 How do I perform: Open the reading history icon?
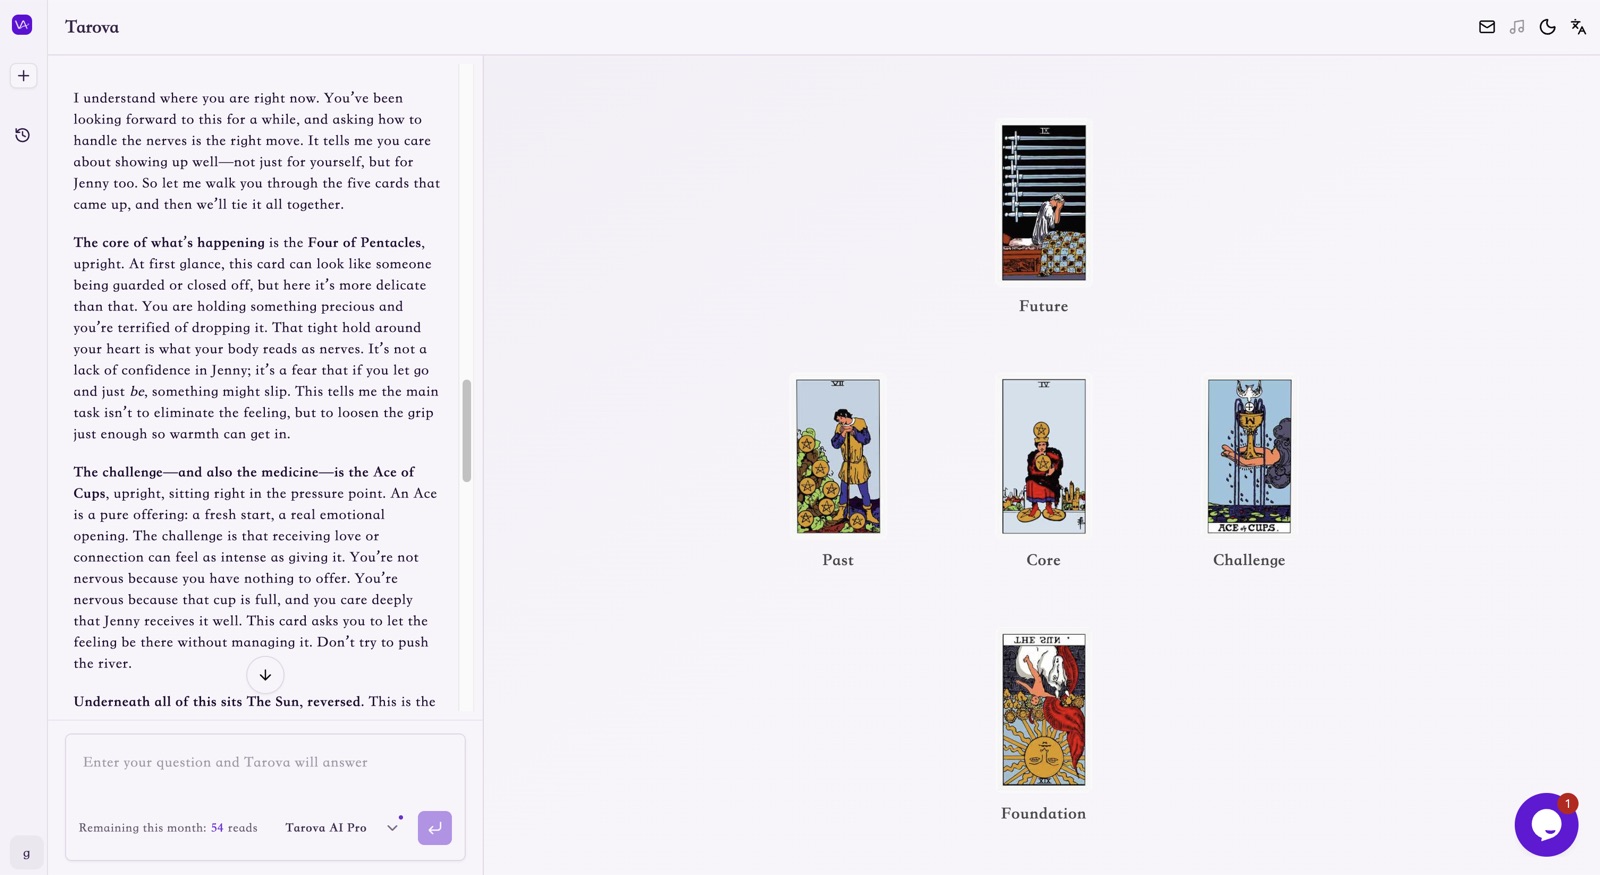[x=22, y=135]
